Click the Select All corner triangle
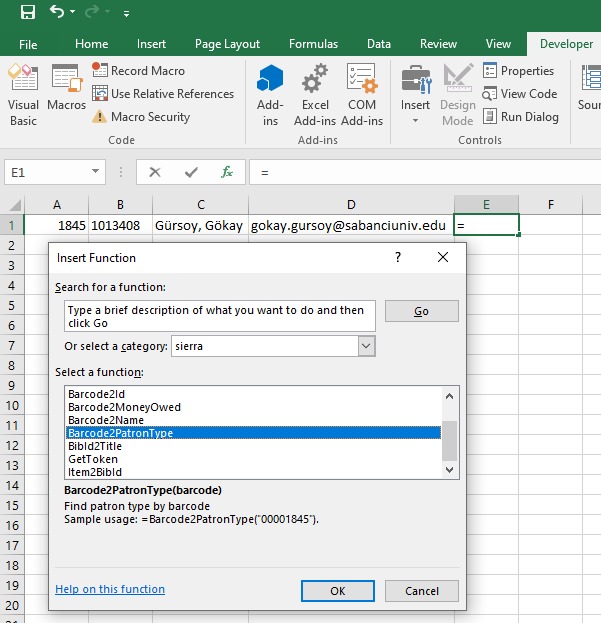Image resolution: width=601 pixels, height=623 pixels. pyautogui.click(x=15, y=205)
